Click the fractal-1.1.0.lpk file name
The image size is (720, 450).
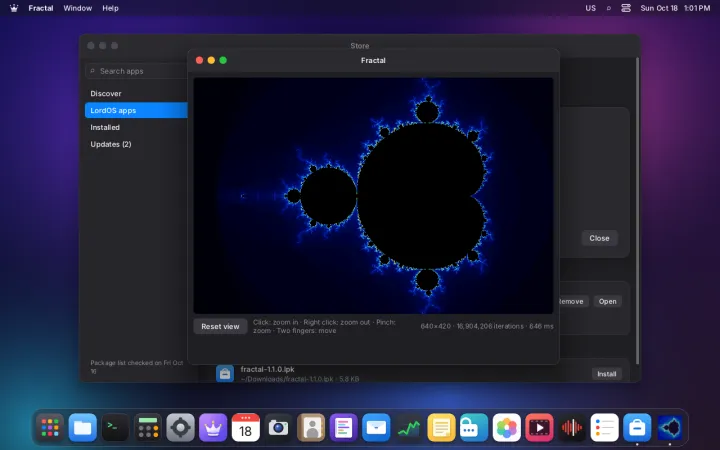click(267, 369)
